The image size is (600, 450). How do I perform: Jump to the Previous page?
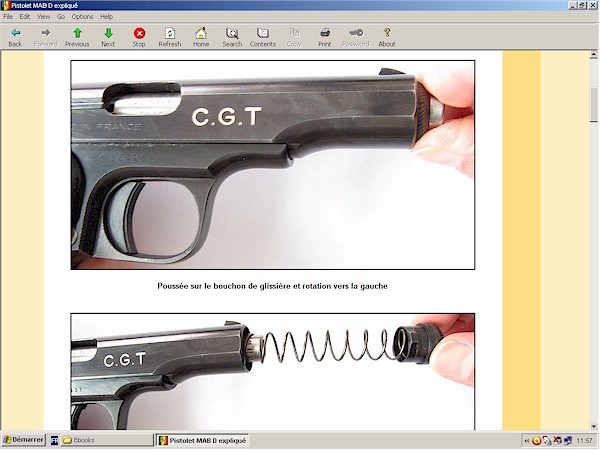click(x=77, y=38)
